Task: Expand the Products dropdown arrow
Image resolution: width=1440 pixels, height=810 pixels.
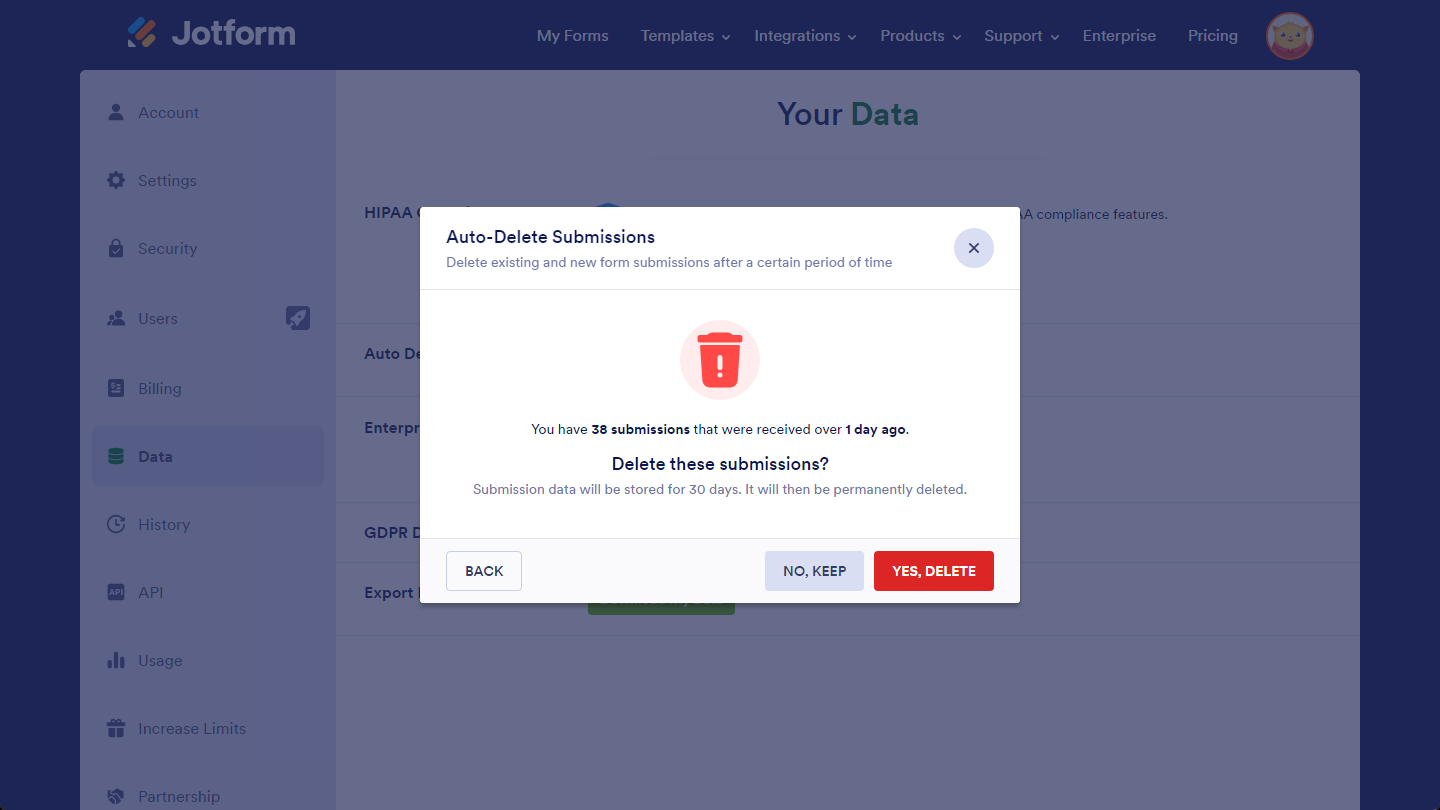Action: tap(957, 37)
